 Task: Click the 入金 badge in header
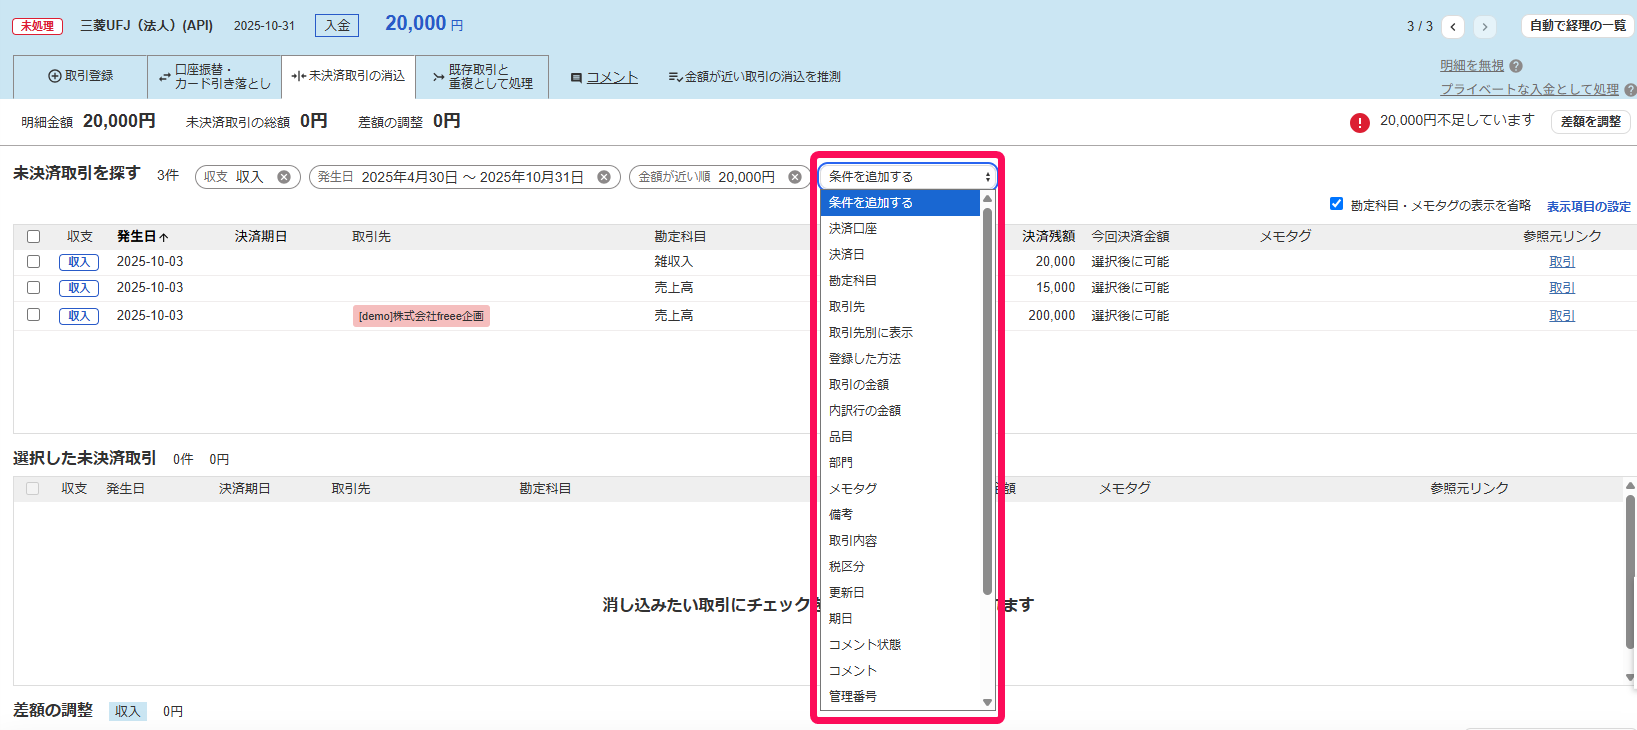pyautogui.click(x=337, y=26)
